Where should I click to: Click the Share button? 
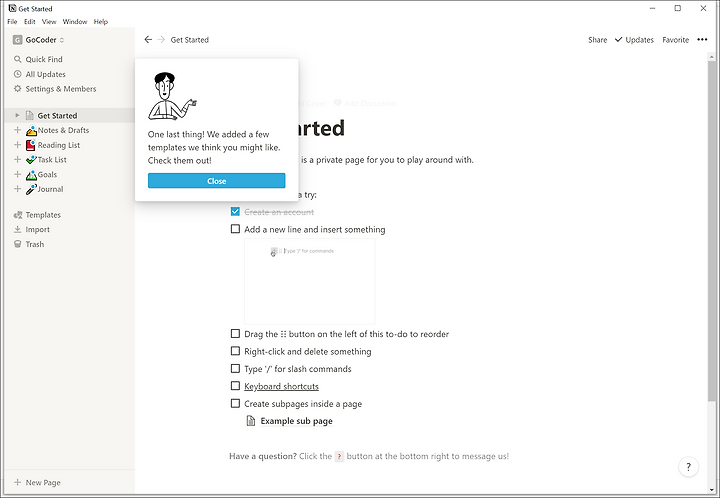[x=597, y=40]
